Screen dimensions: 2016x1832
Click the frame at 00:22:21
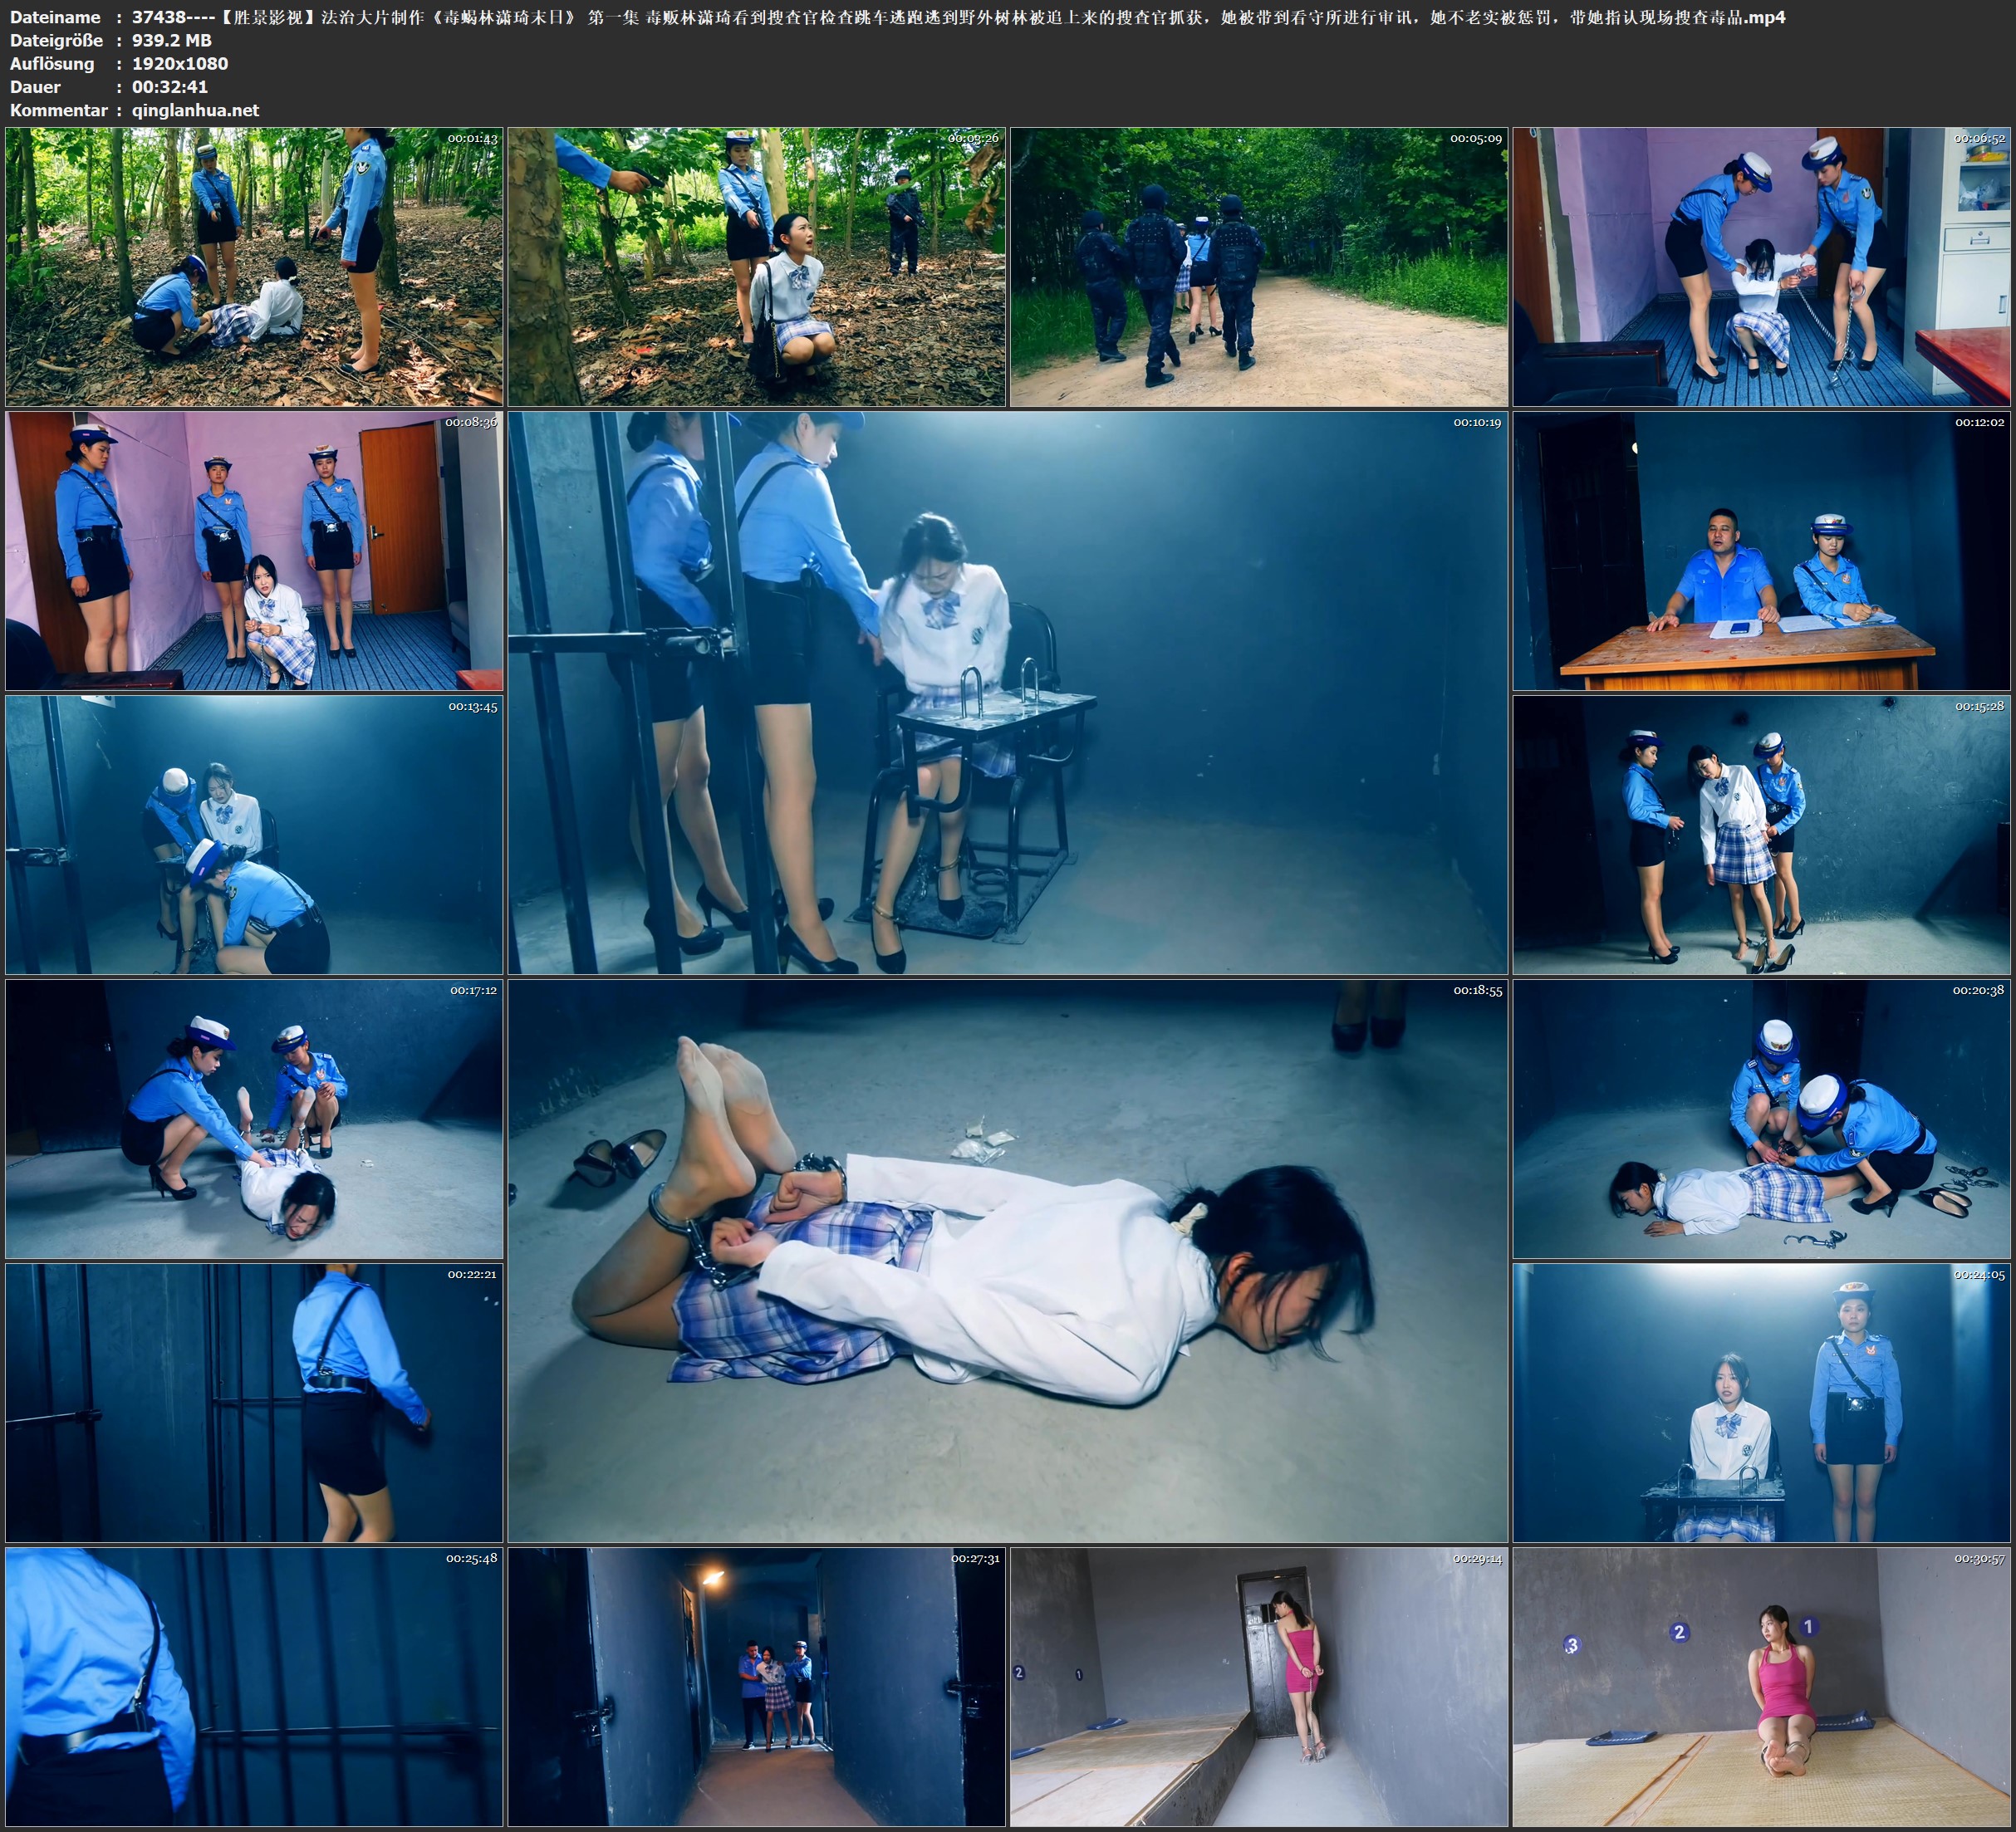coord(254,1403)
